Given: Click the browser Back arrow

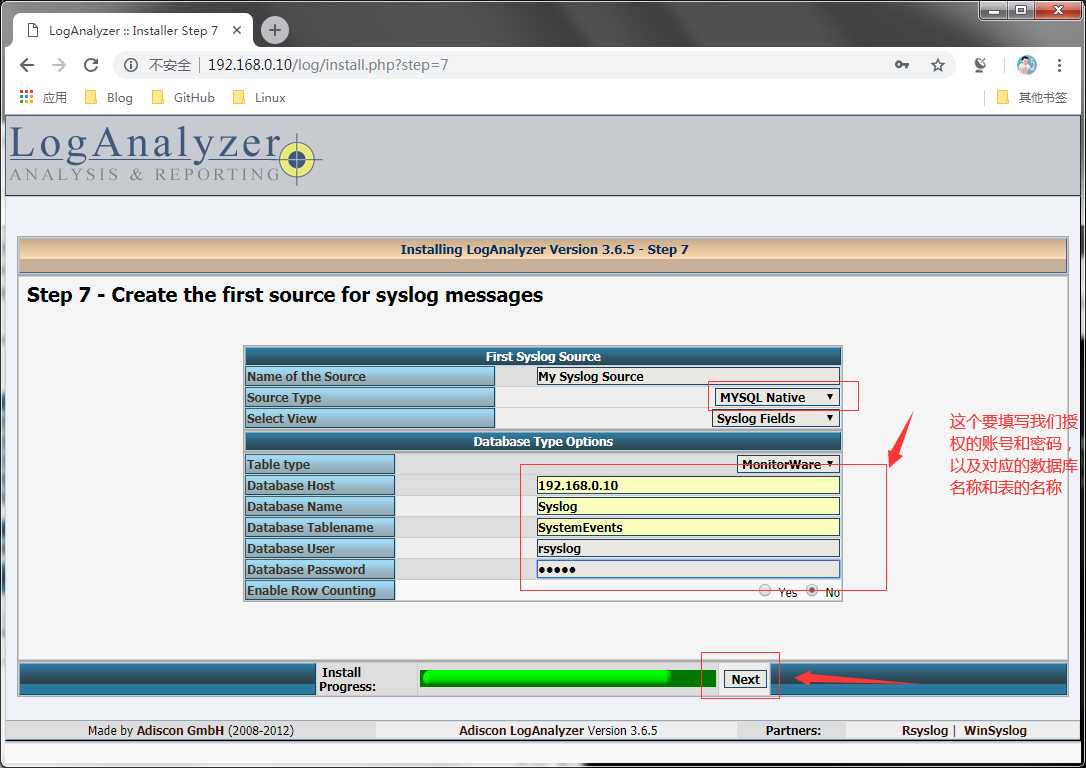Looking at the screenshot, I should [27, 65].
